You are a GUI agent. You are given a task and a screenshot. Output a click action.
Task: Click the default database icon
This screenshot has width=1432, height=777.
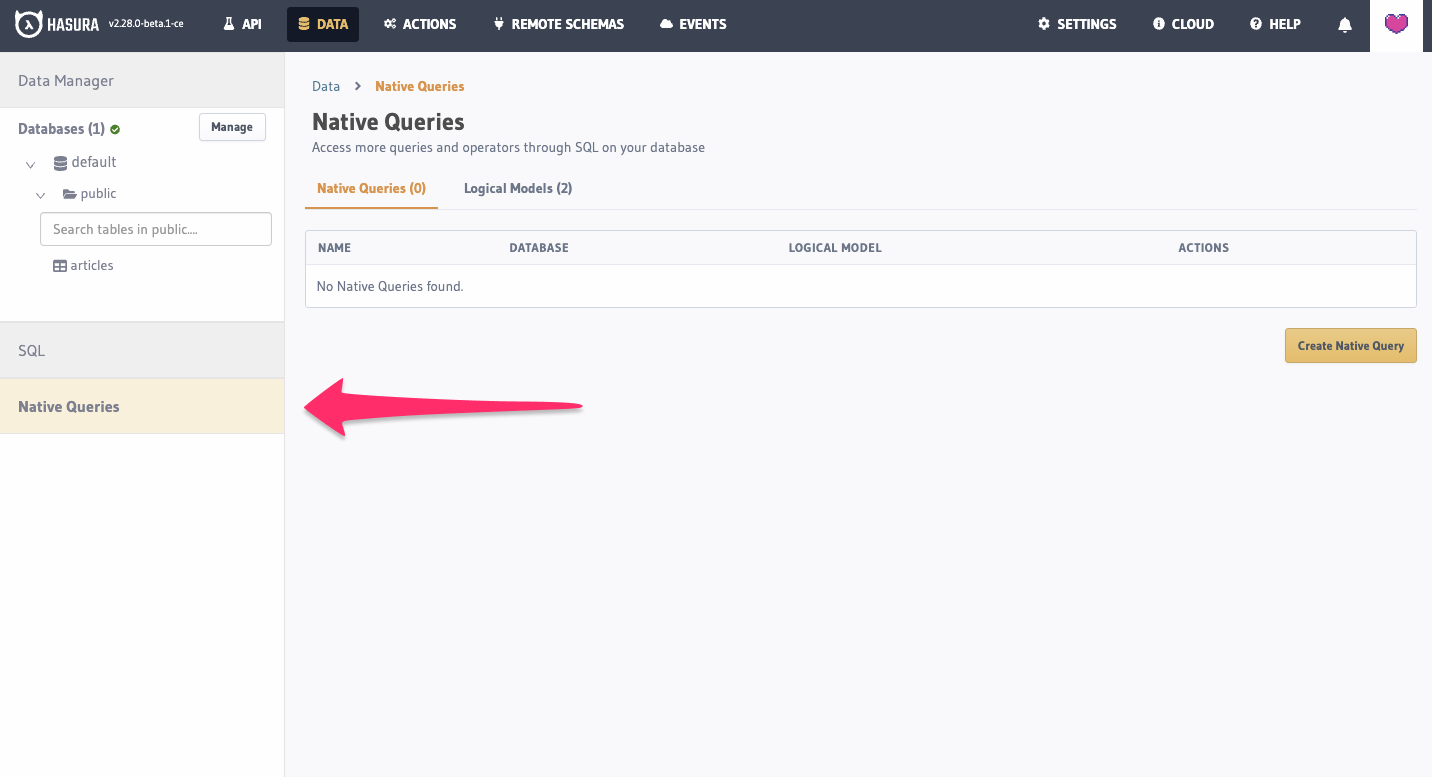coord(60,162)
